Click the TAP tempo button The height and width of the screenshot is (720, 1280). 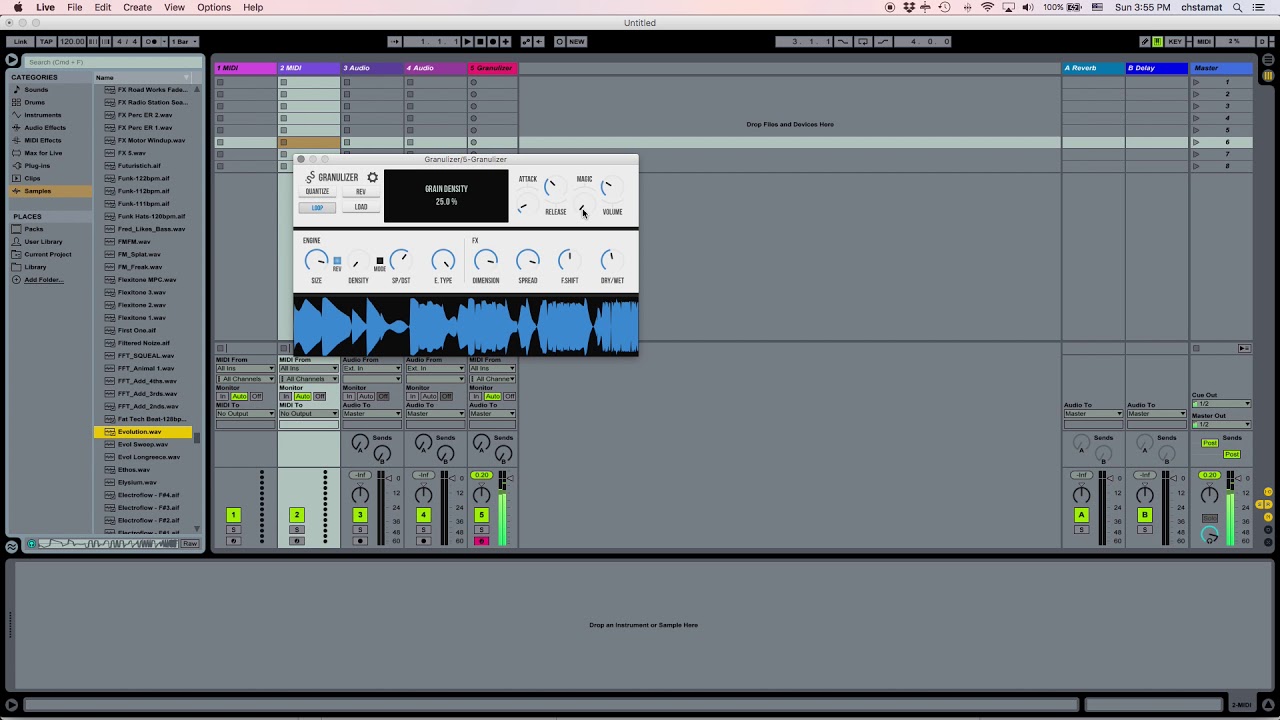tap(46, 42)
